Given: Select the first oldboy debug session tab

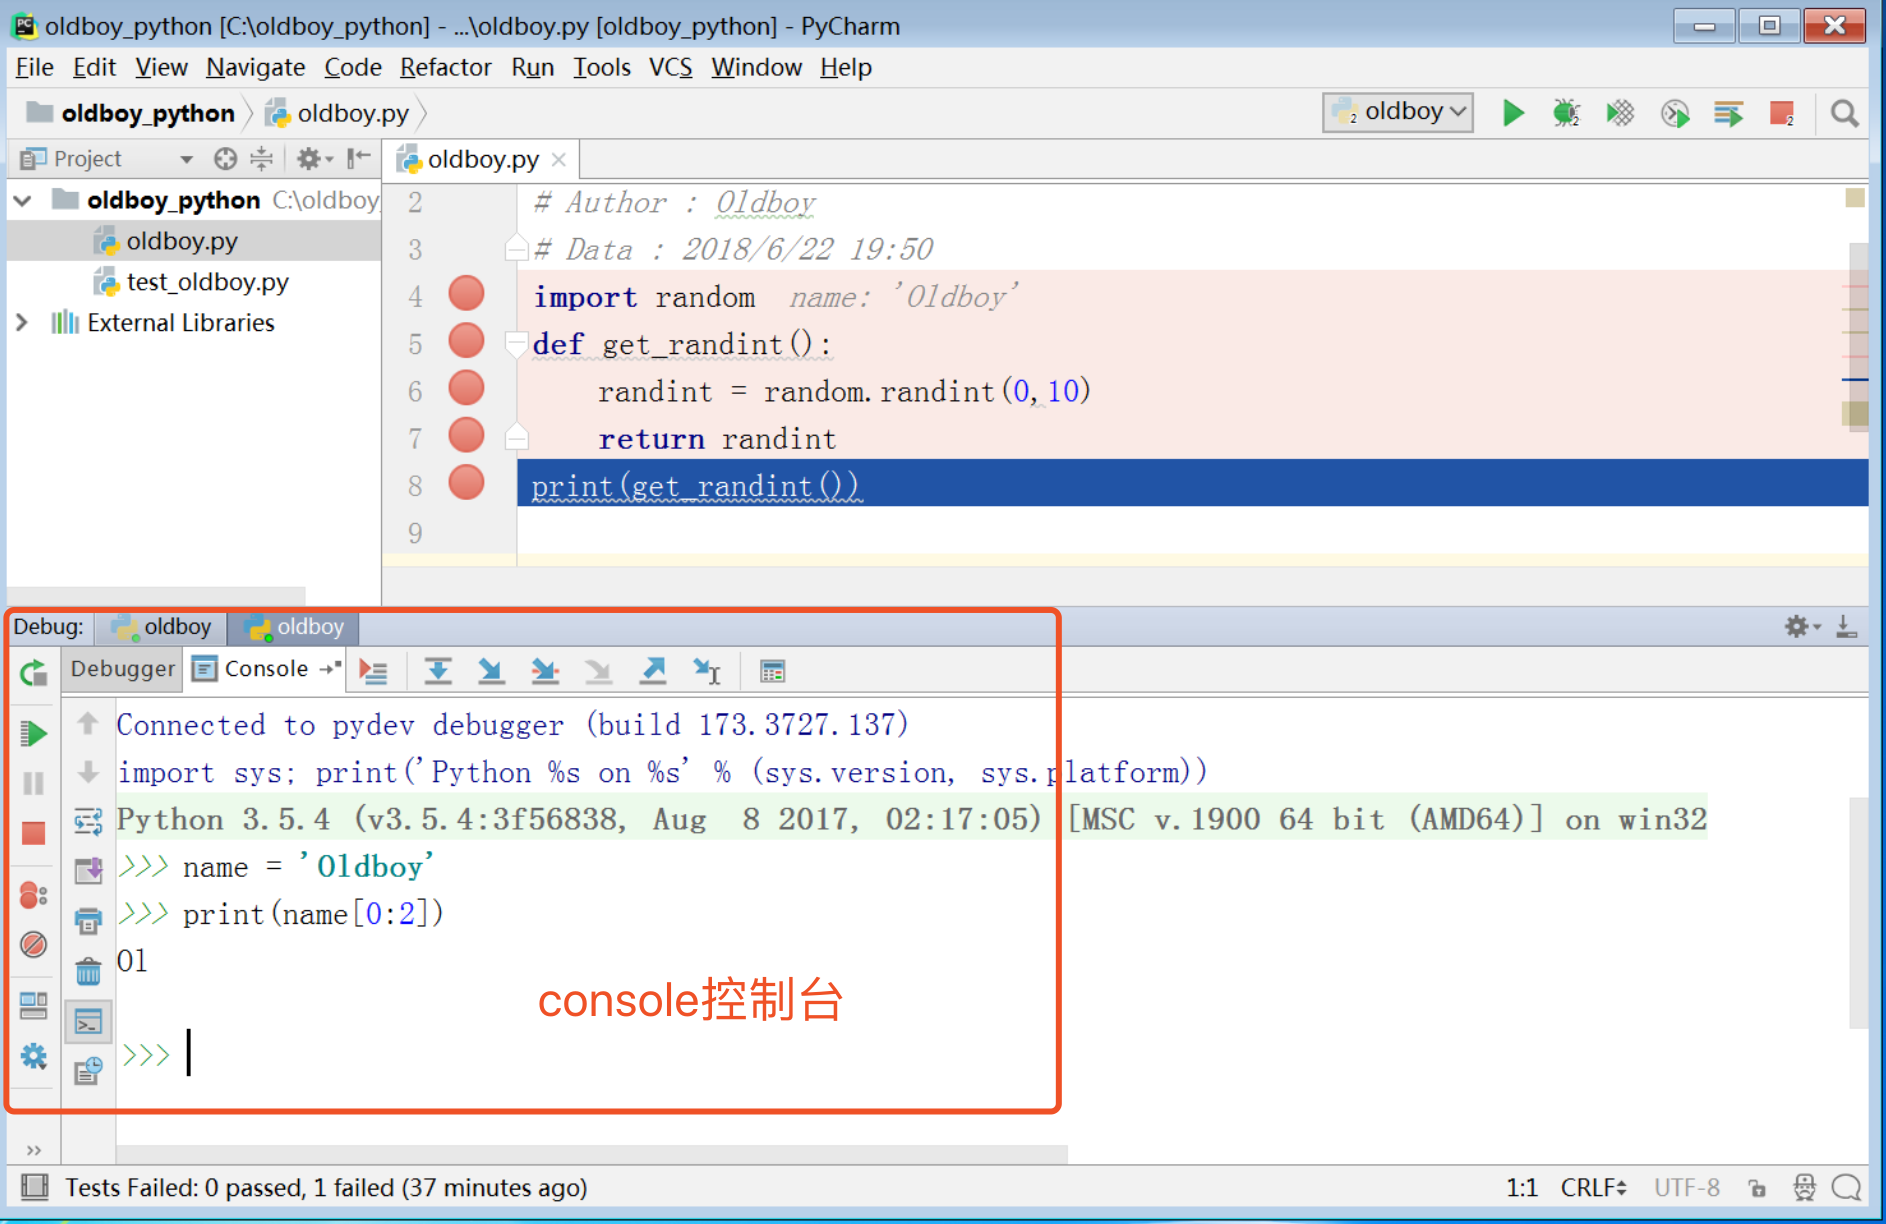Looking at the screenshot, I should pos(161,627).
